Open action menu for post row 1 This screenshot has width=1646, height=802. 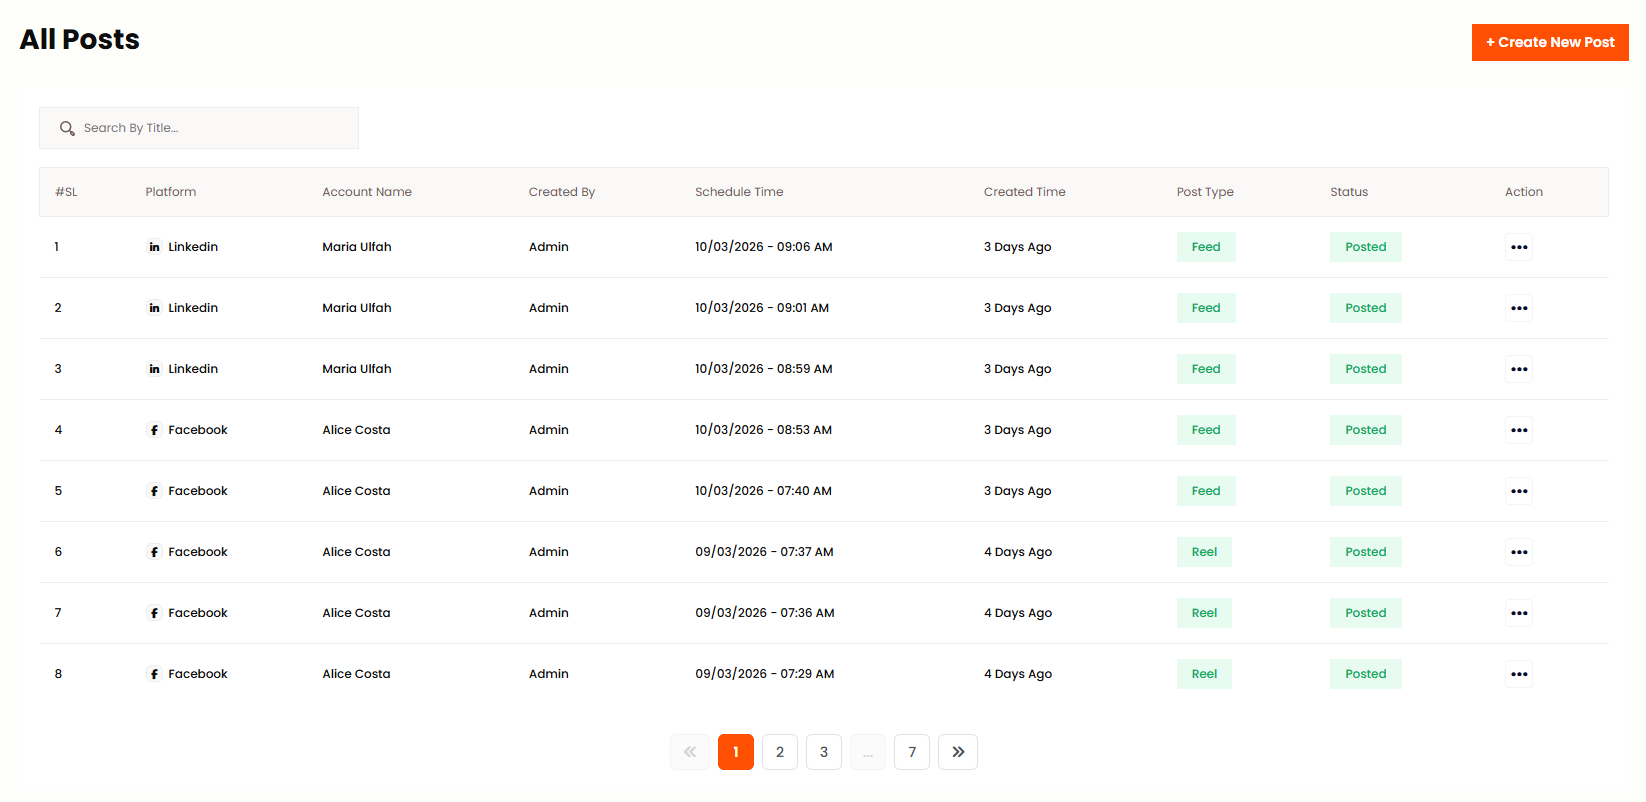click(1518, 247)
